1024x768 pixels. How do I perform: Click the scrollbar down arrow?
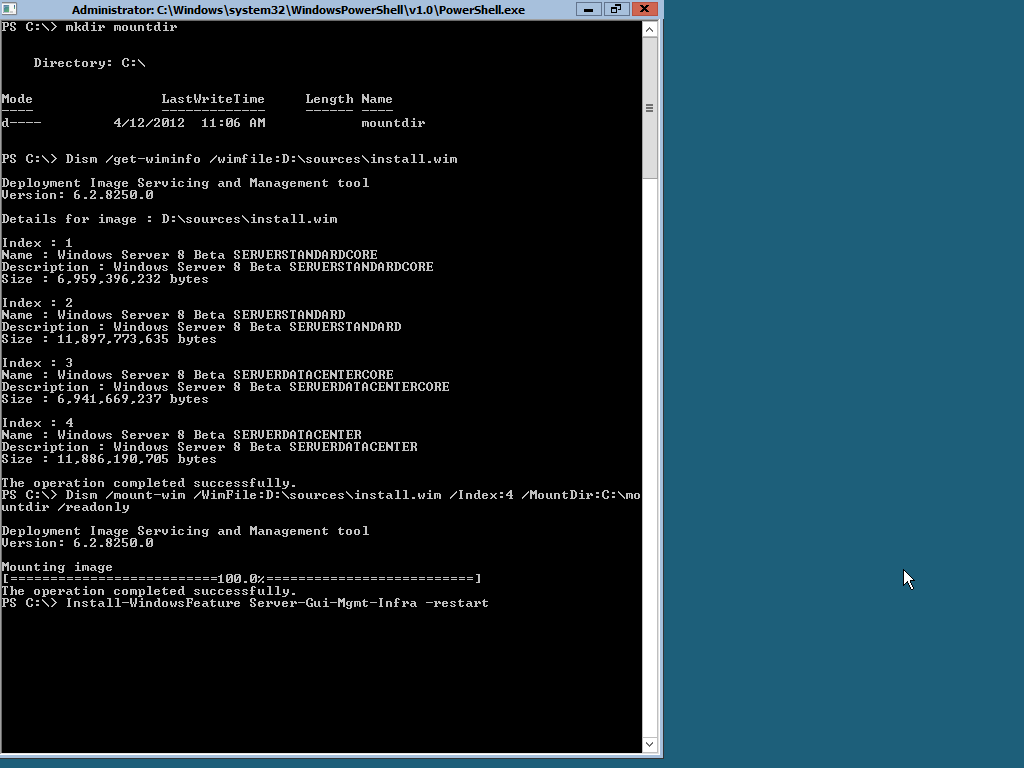649,744
